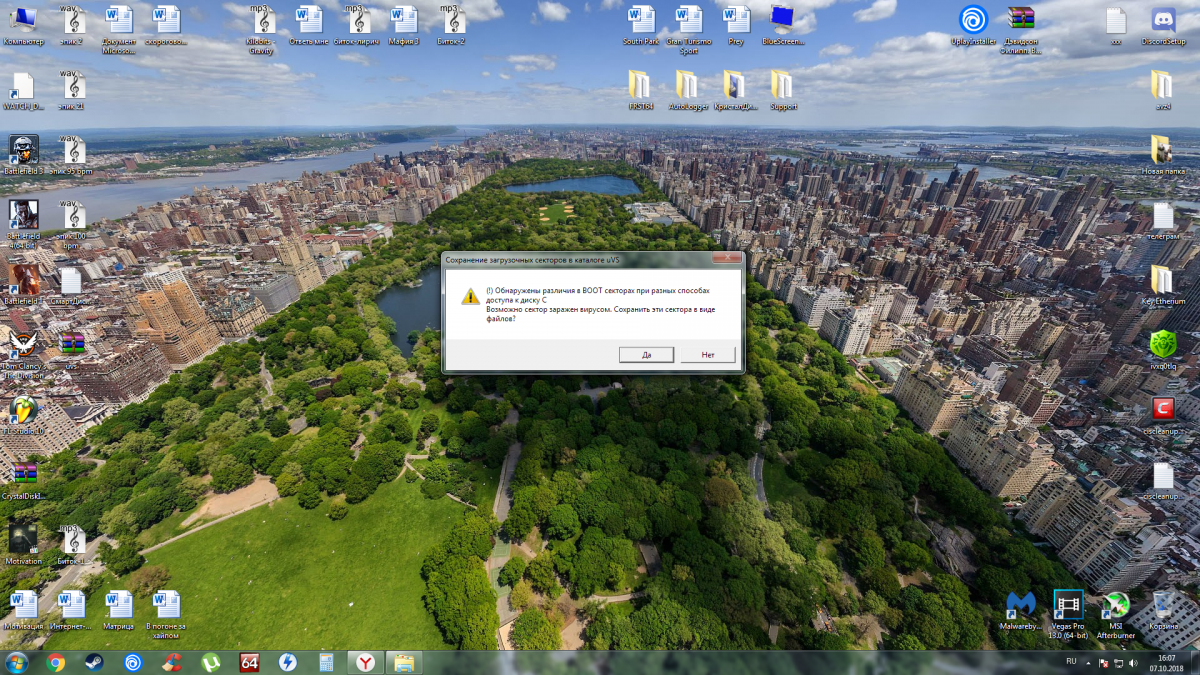Launch the ccsclean red application icon
Image resolution: width=1200 pixels, height=675 pixels.
pyautogui.click(x=1162, y=416)
